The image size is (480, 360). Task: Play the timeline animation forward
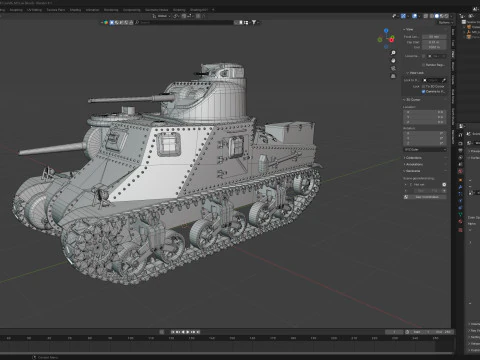click(x=188, y=332)
